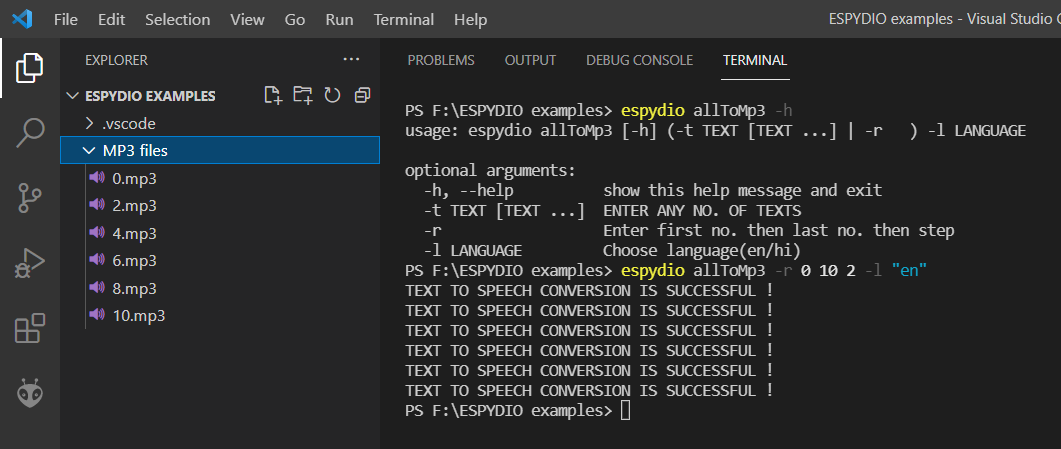Screen dimensions: 1061x449
Task: Click the audio icon beside 0.mp3
Action: tap(97, 178)
